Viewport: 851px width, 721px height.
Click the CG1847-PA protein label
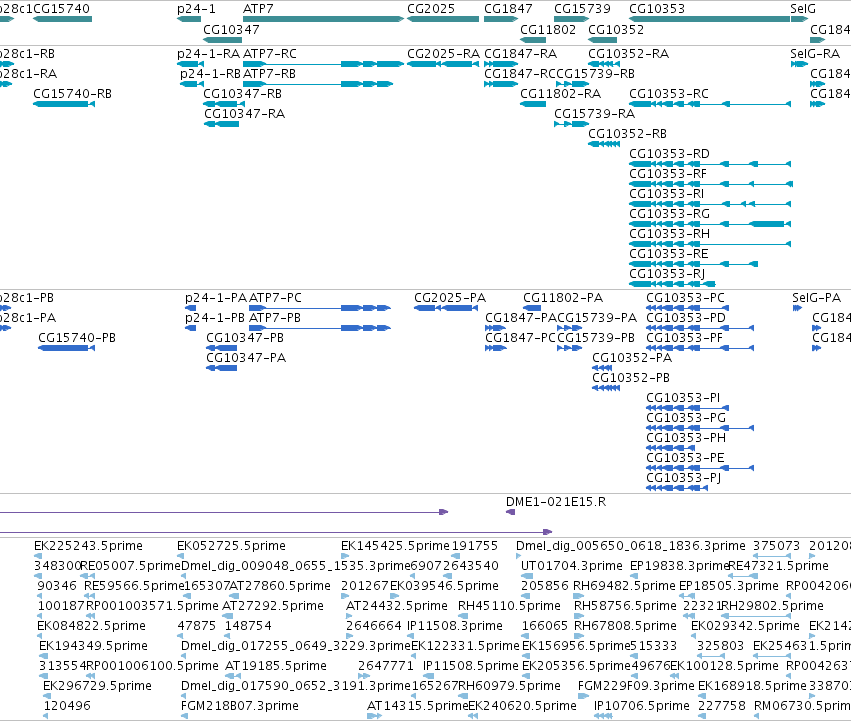pyautogui.click(x=521, y=318)
